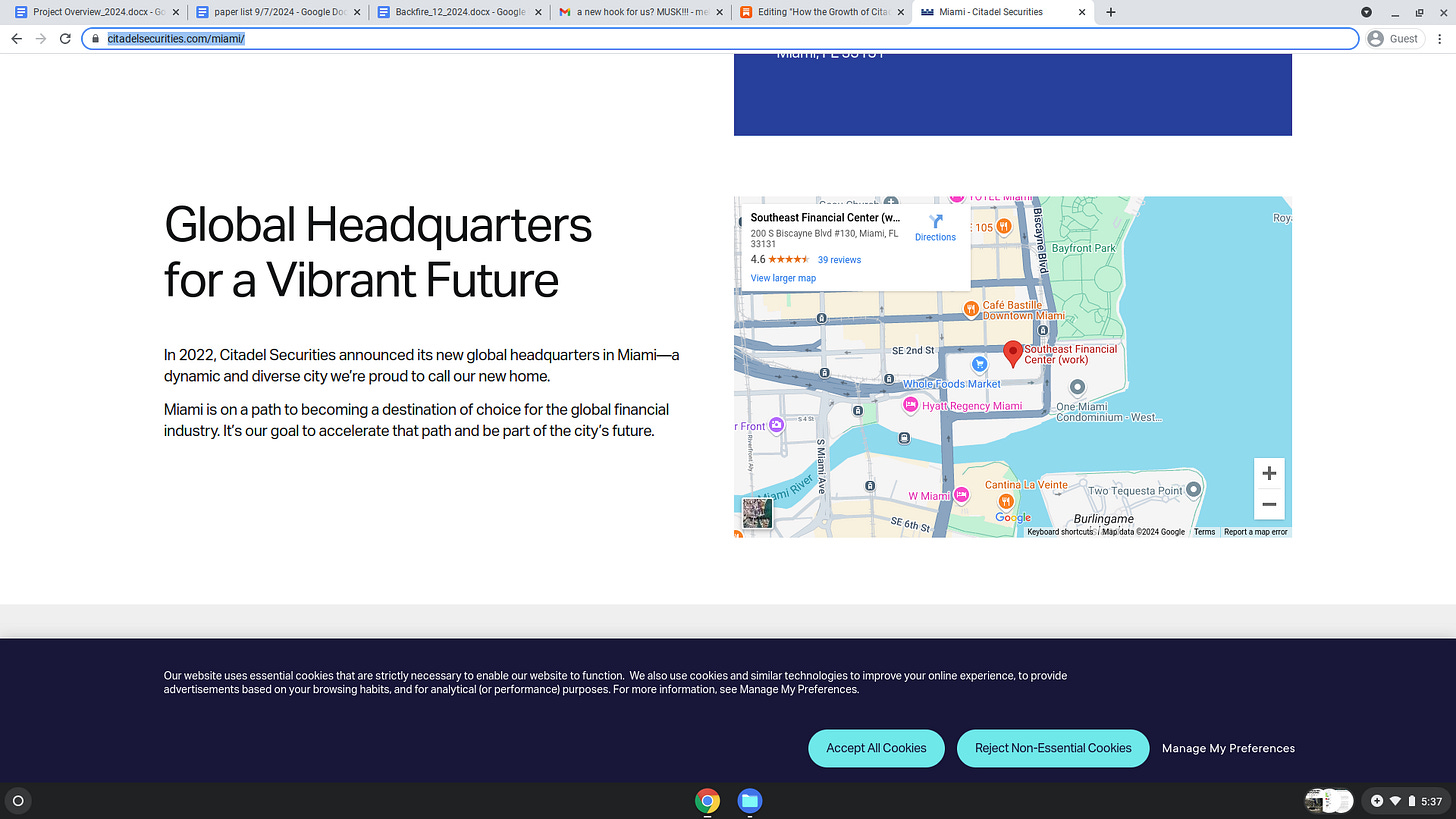
Task: Click the Whole Foods Market shopping cart pin
Action: tap(980, 365)
